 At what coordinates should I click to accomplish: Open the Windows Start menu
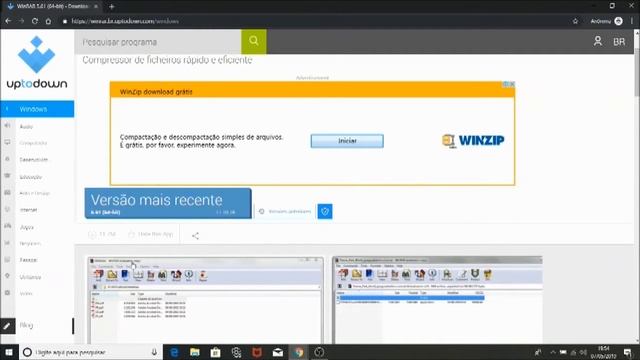click(9, 352)
